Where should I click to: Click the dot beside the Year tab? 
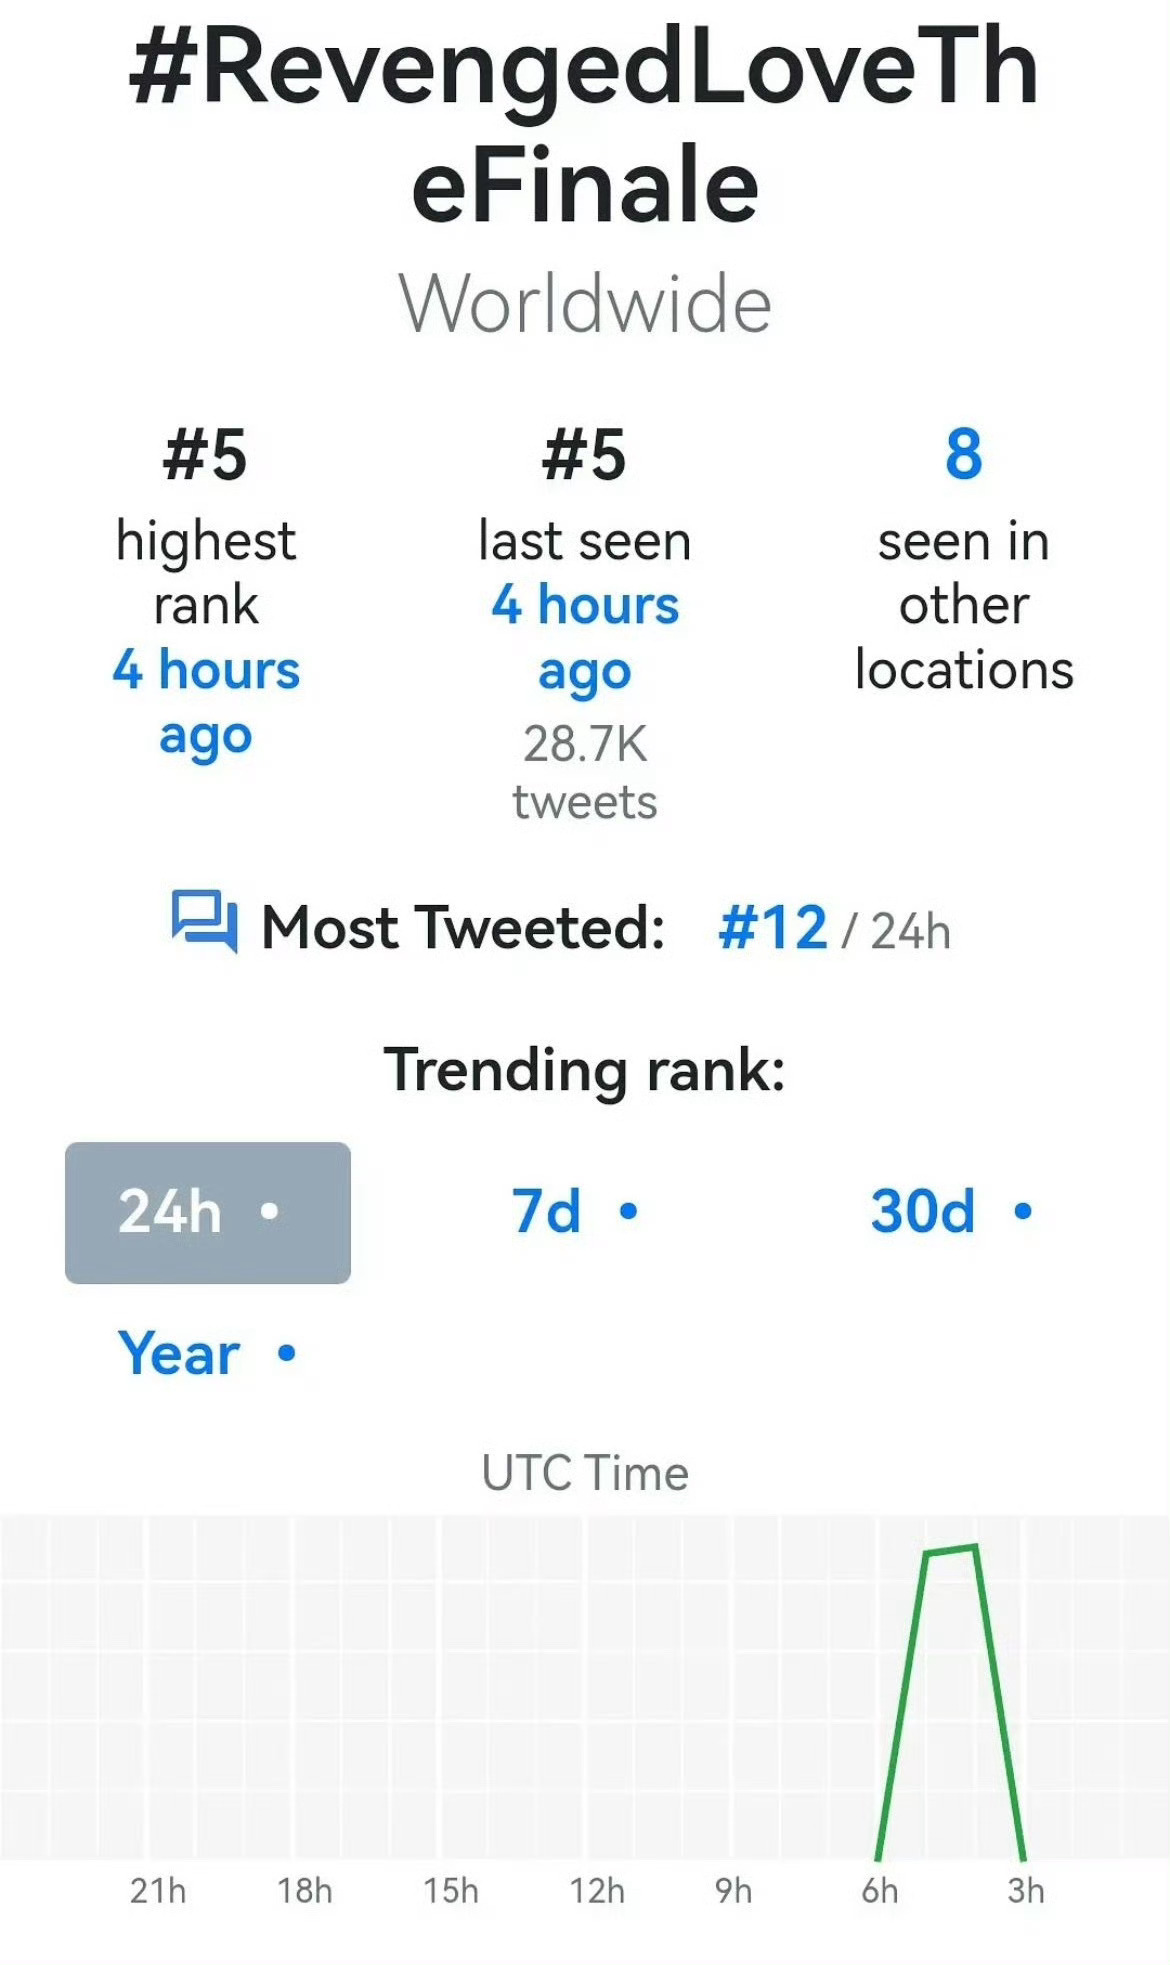click(x=287, y=1354)
